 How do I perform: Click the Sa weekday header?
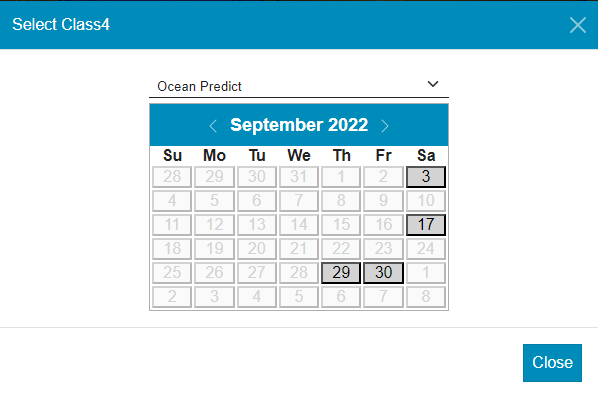[426, 156]
